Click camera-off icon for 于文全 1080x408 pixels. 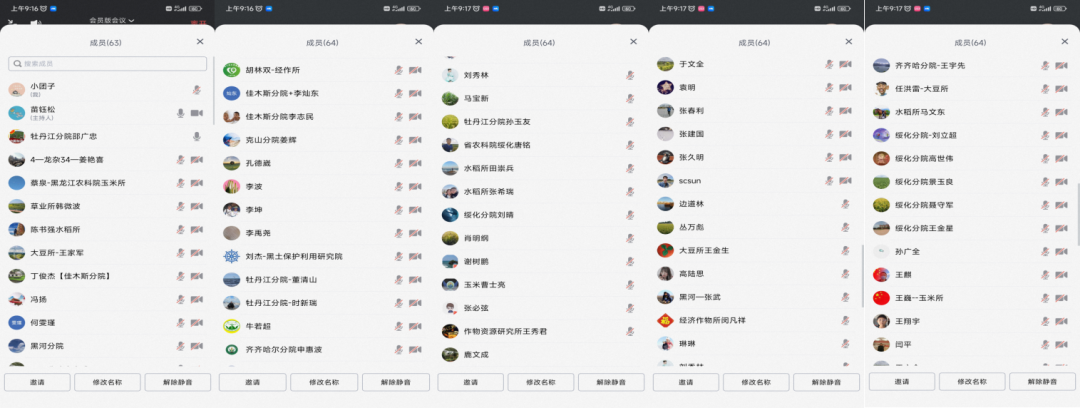coord(845,64)
